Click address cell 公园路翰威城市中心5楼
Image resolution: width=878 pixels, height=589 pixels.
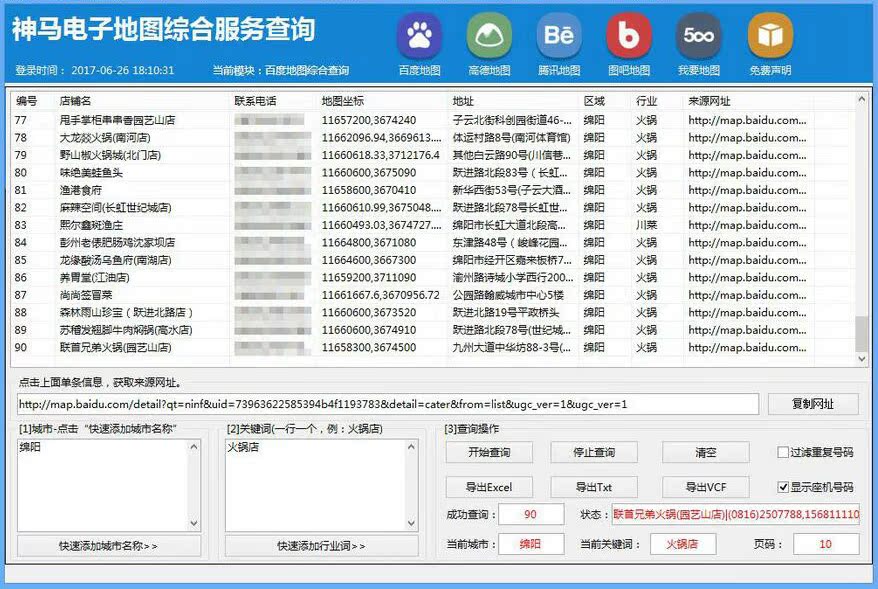point(508,295)
